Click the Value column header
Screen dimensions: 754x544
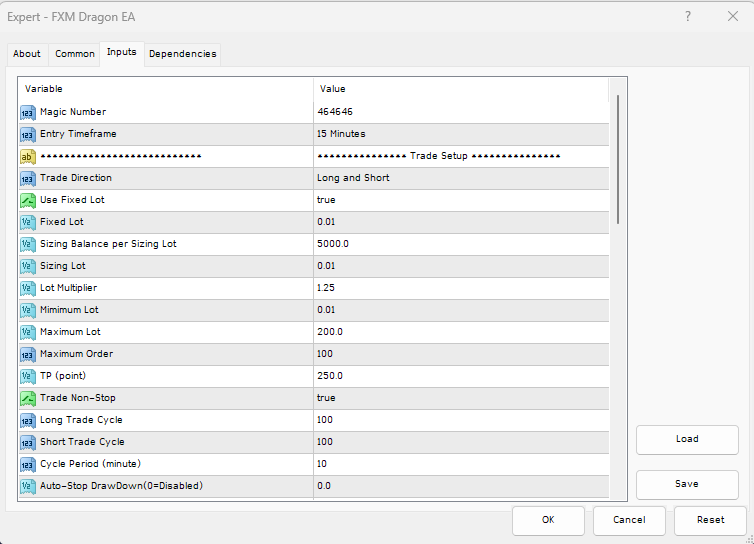coord(461,89)
